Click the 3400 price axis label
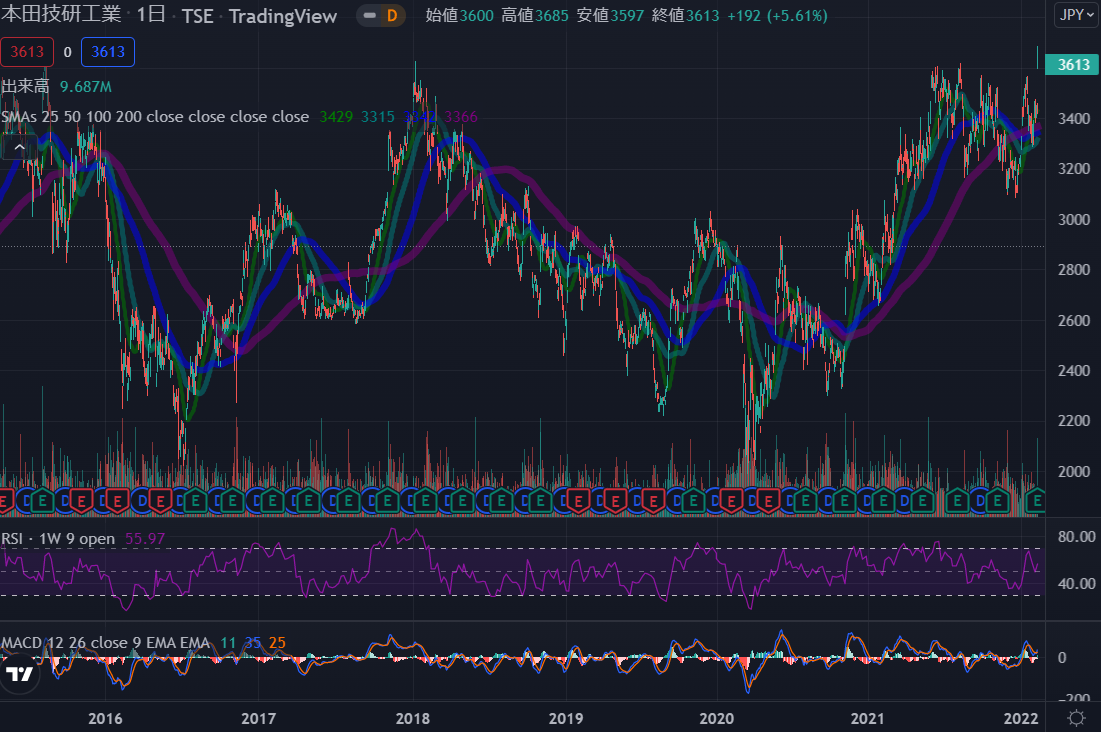The width and height of the screenshot is (1101, 732). point(1074,119)
